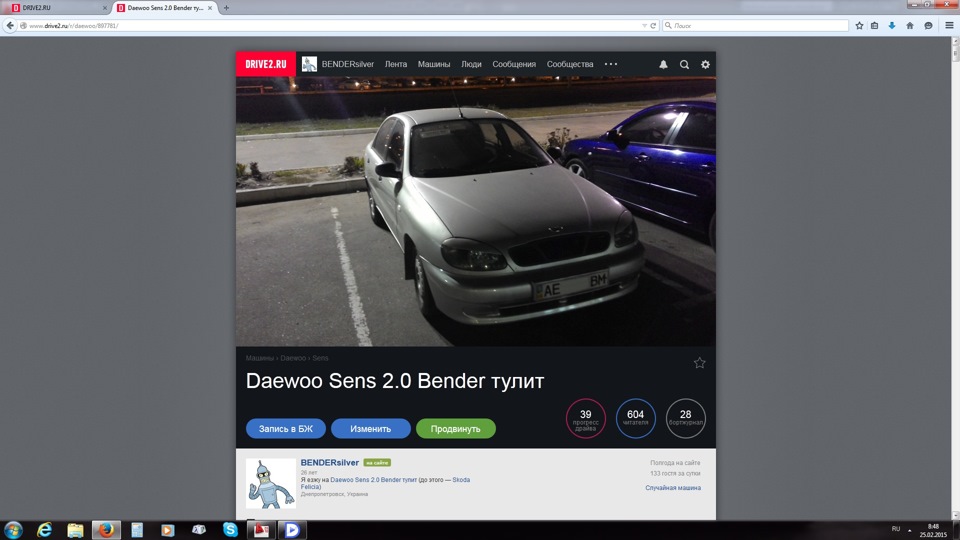Open the Bender robot avatar image
This screenshot has width=960, height=540.
[271, 484]
